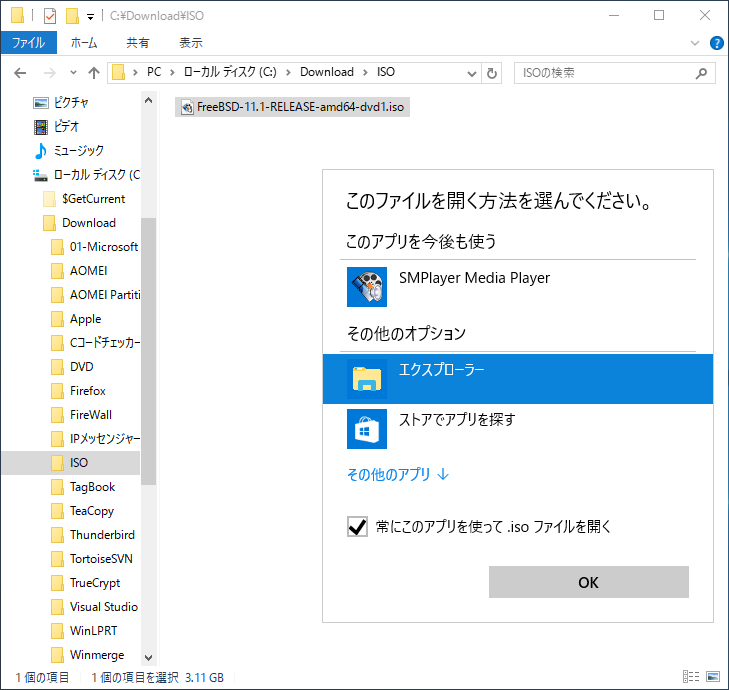Click the Explorer folder icon in title bar
729x690 pixels.
pos(17,15)
